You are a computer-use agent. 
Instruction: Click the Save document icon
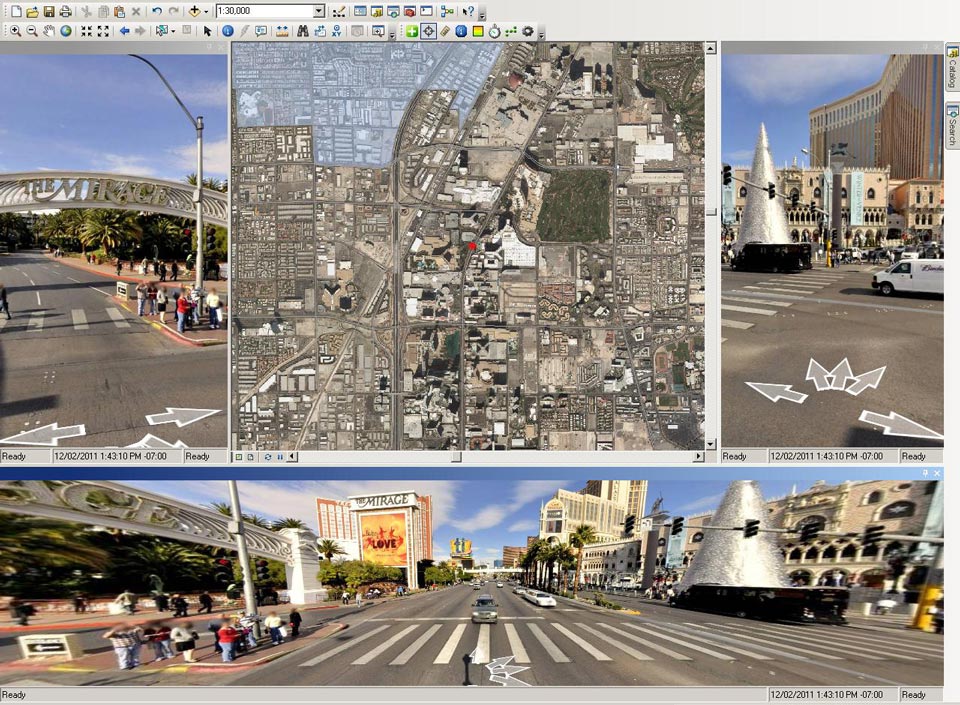[x=48, y=11]
